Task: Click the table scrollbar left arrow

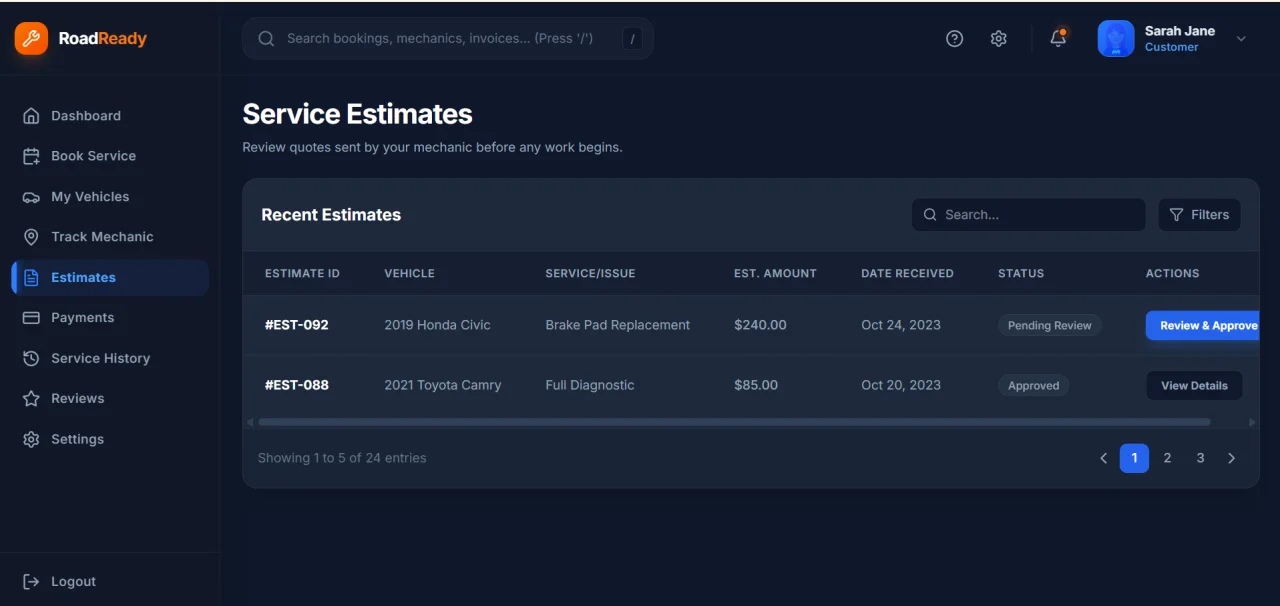Action: [x=250, y=422]
